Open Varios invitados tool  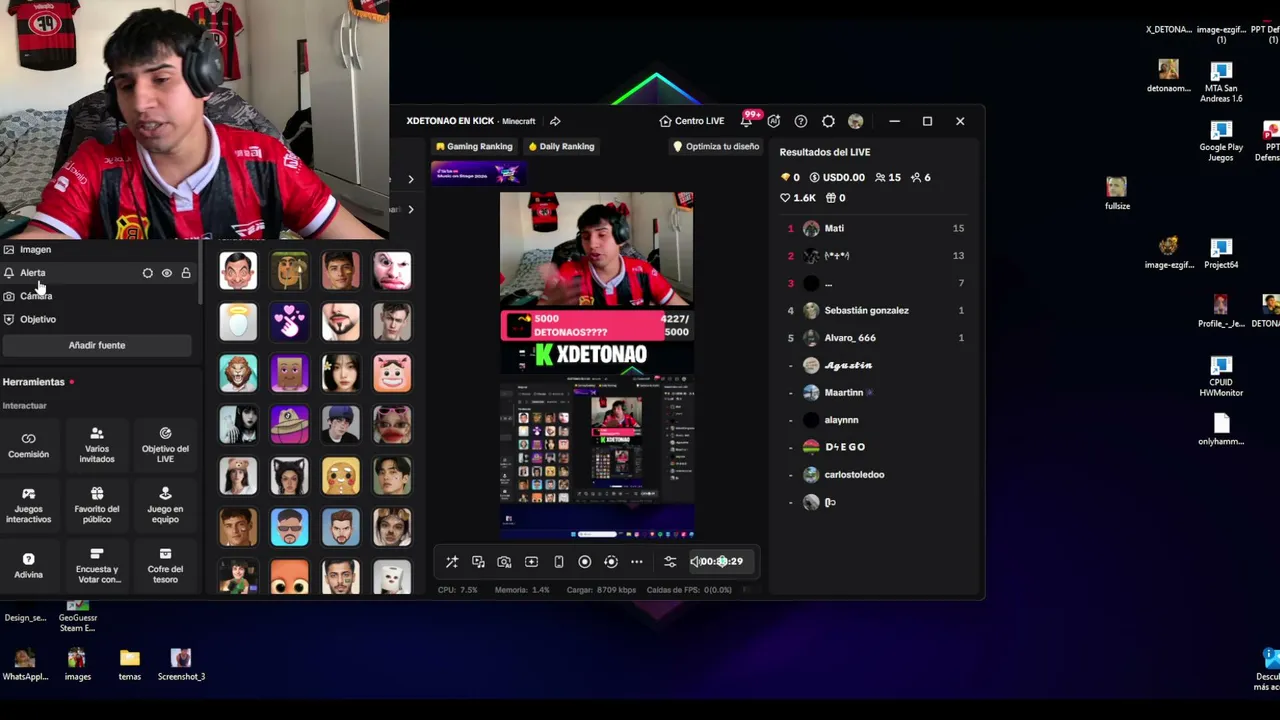tap(97, 446)
